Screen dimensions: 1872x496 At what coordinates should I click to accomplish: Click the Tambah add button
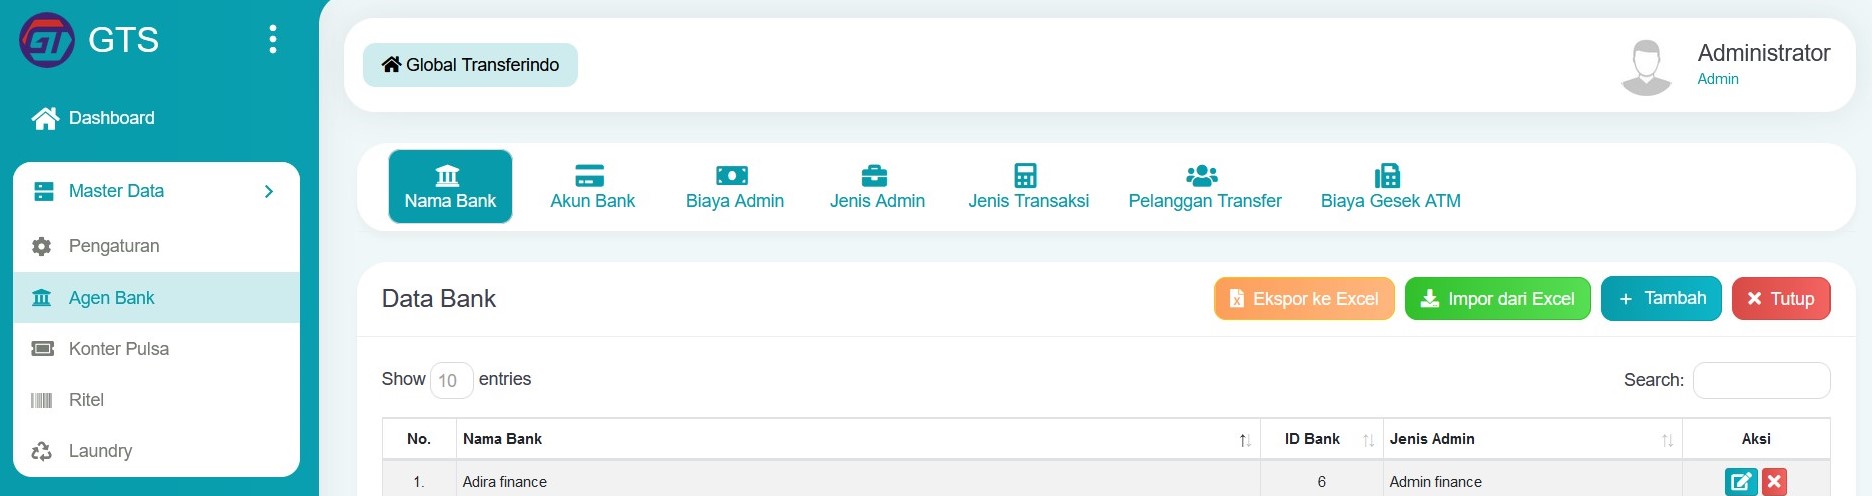(x=1661, y=299)
